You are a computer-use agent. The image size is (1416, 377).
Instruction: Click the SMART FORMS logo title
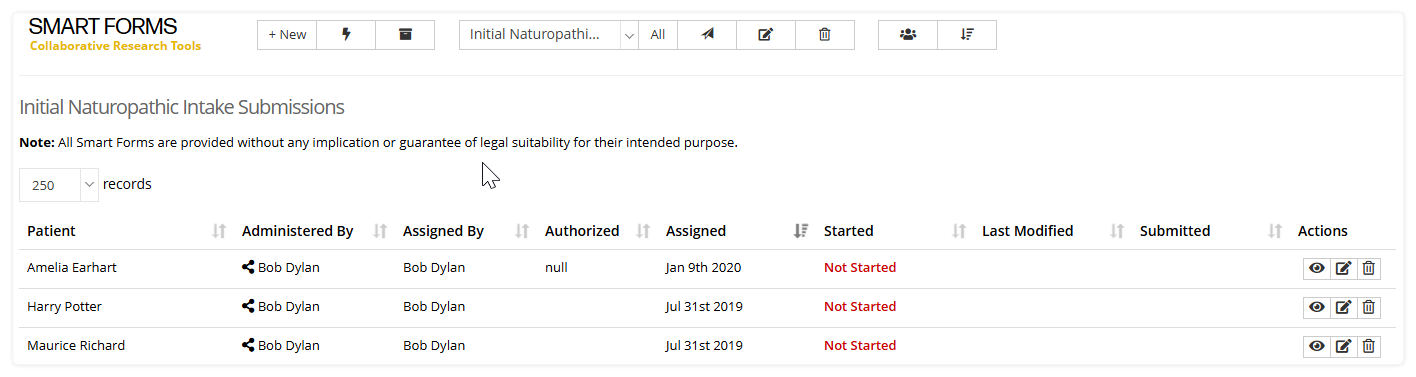tap(103, 27)
